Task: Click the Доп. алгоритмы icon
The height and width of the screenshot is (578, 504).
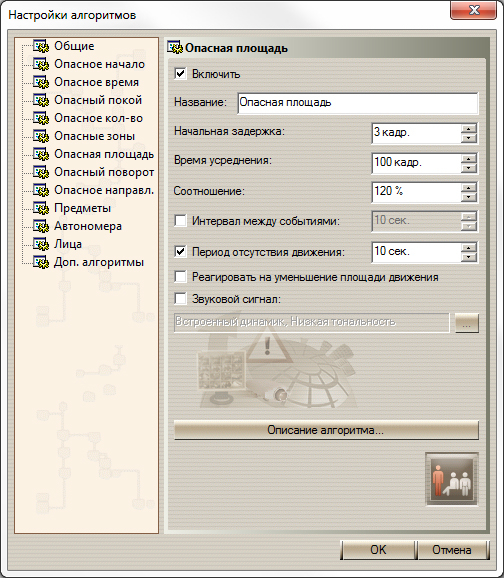Action: tap(41, 262)
